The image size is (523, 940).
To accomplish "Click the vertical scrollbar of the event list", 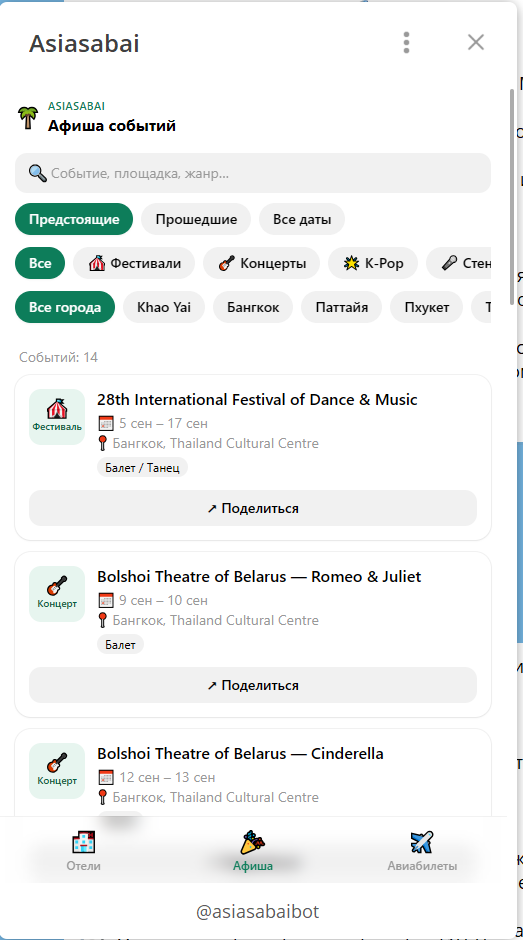I will (512, 197).
